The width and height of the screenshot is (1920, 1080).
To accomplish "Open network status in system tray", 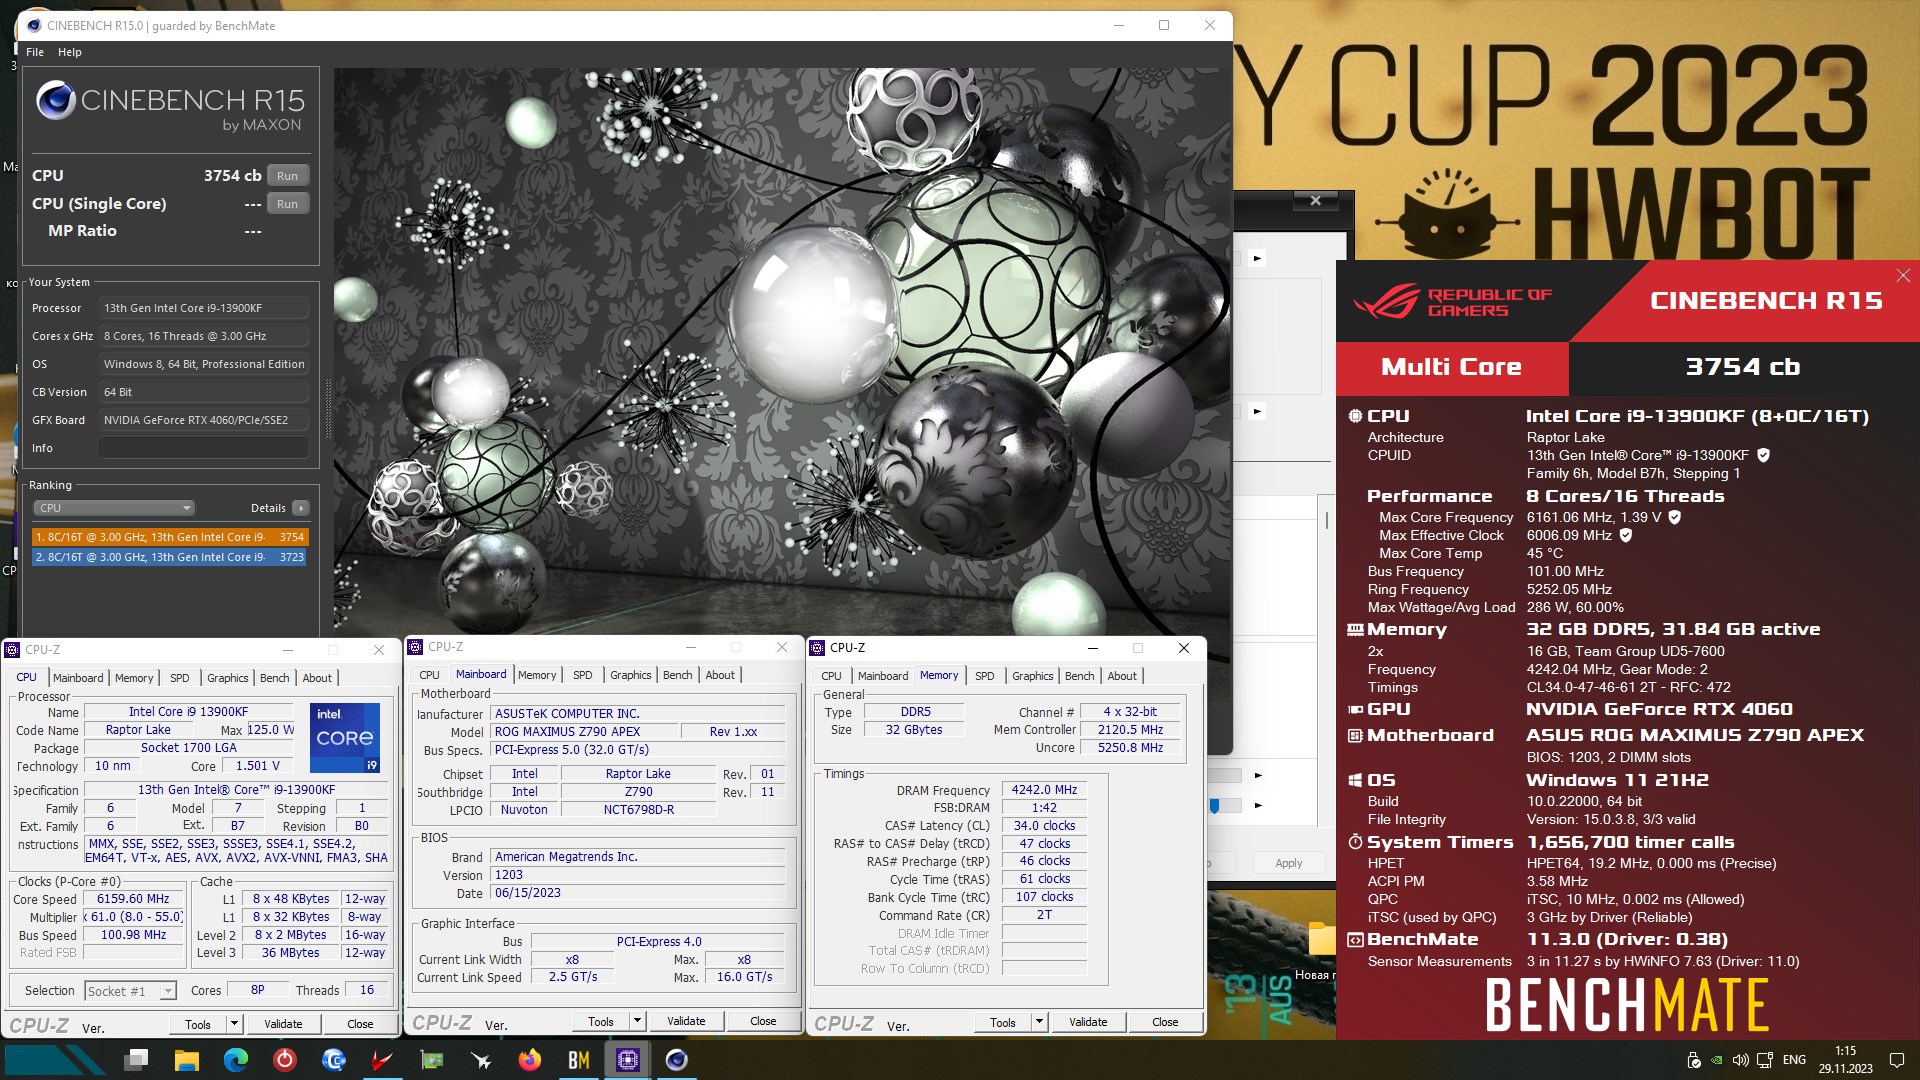I will (x=1765, y=1060).
